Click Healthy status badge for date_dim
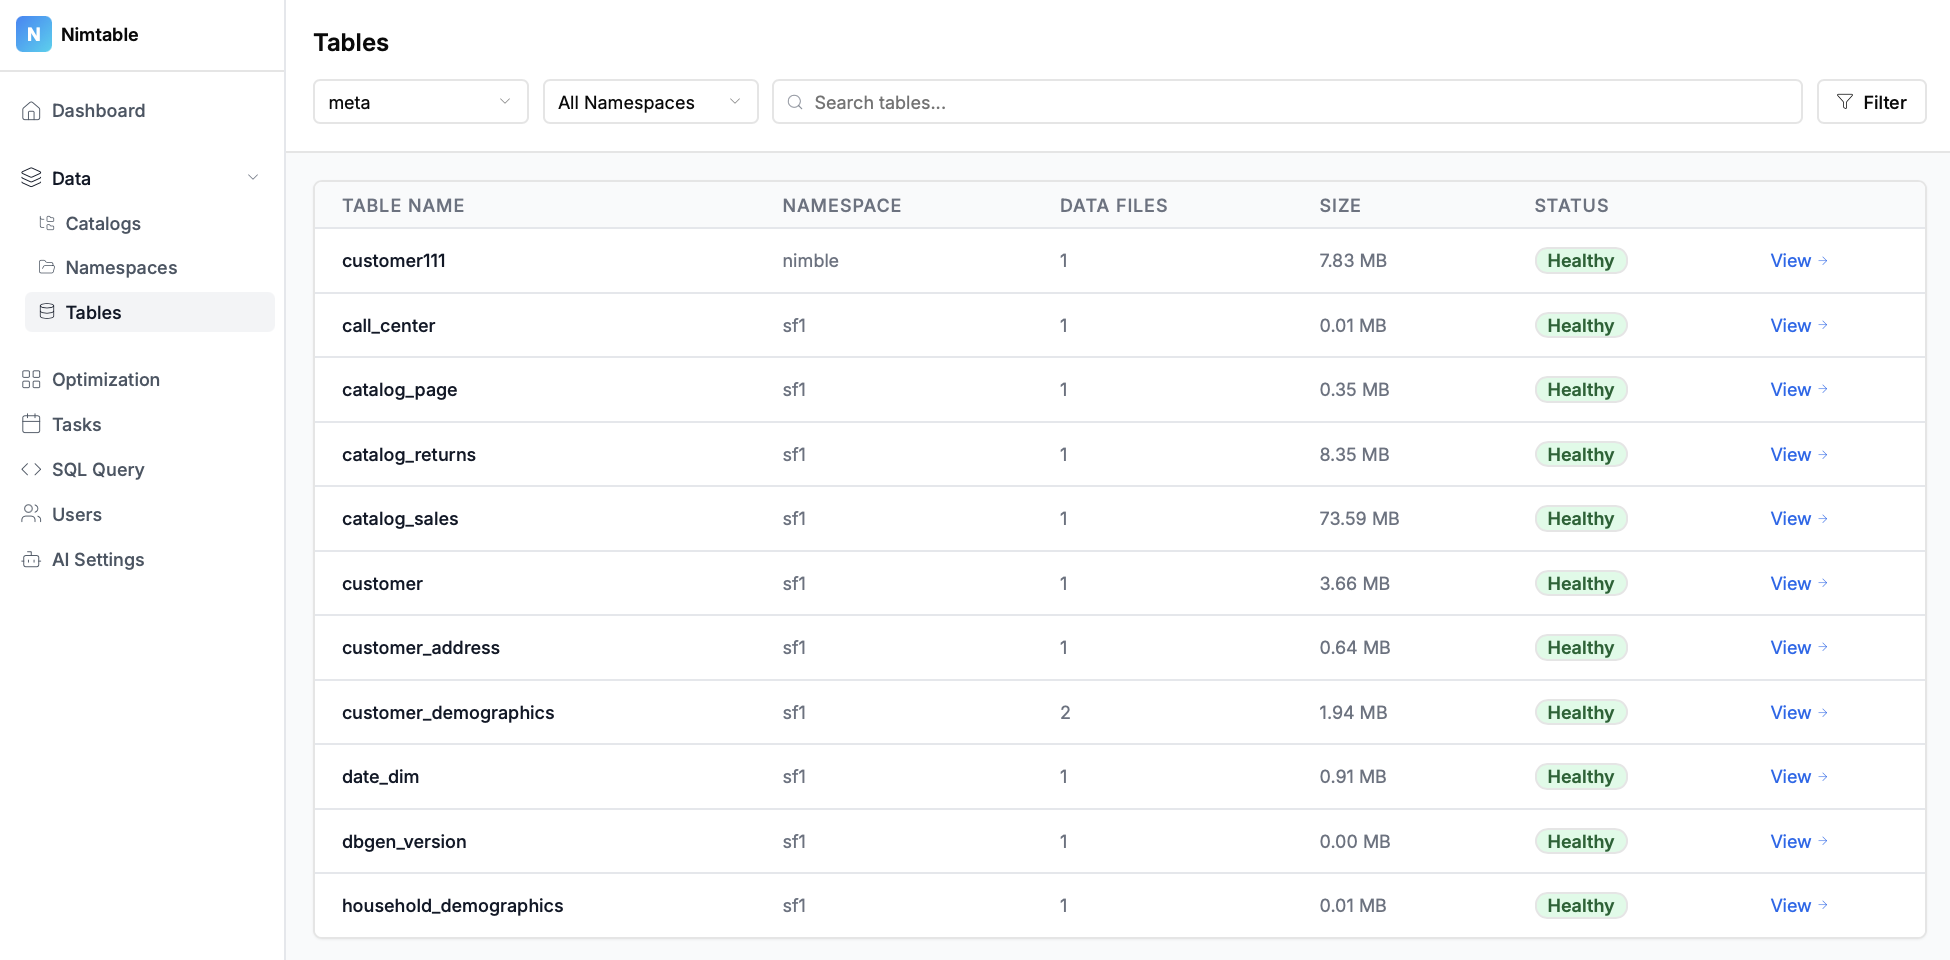1950x960 pixels. [1580, 777]
